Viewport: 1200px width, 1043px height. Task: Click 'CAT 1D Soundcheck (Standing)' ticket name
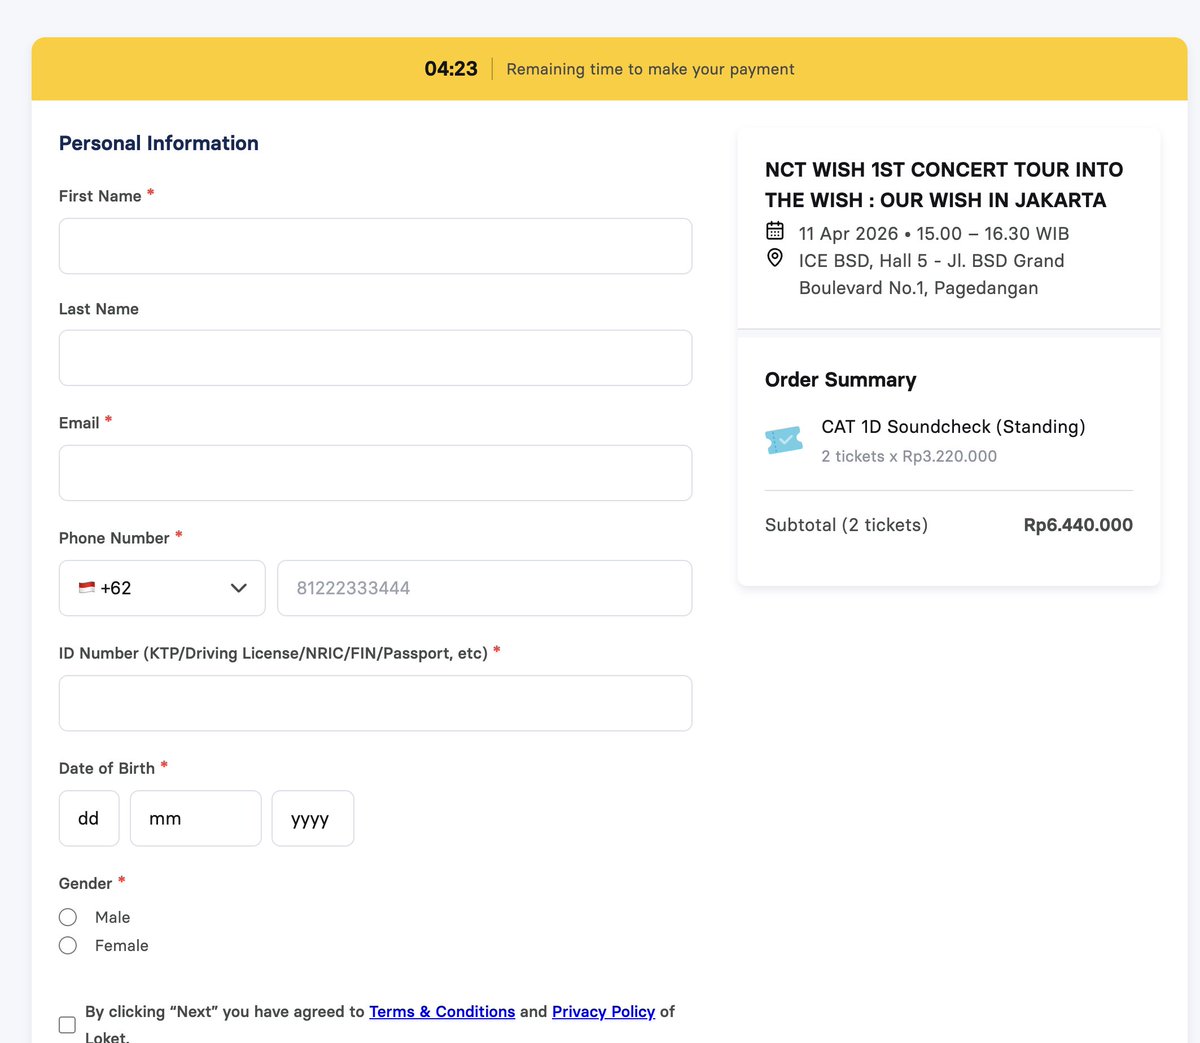tap(953, 427)
